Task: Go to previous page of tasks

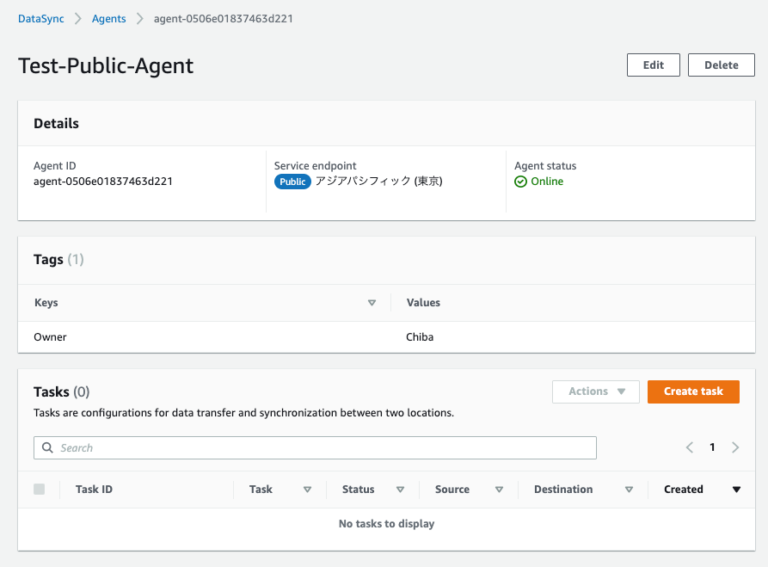Action: [x=690, y=448]
